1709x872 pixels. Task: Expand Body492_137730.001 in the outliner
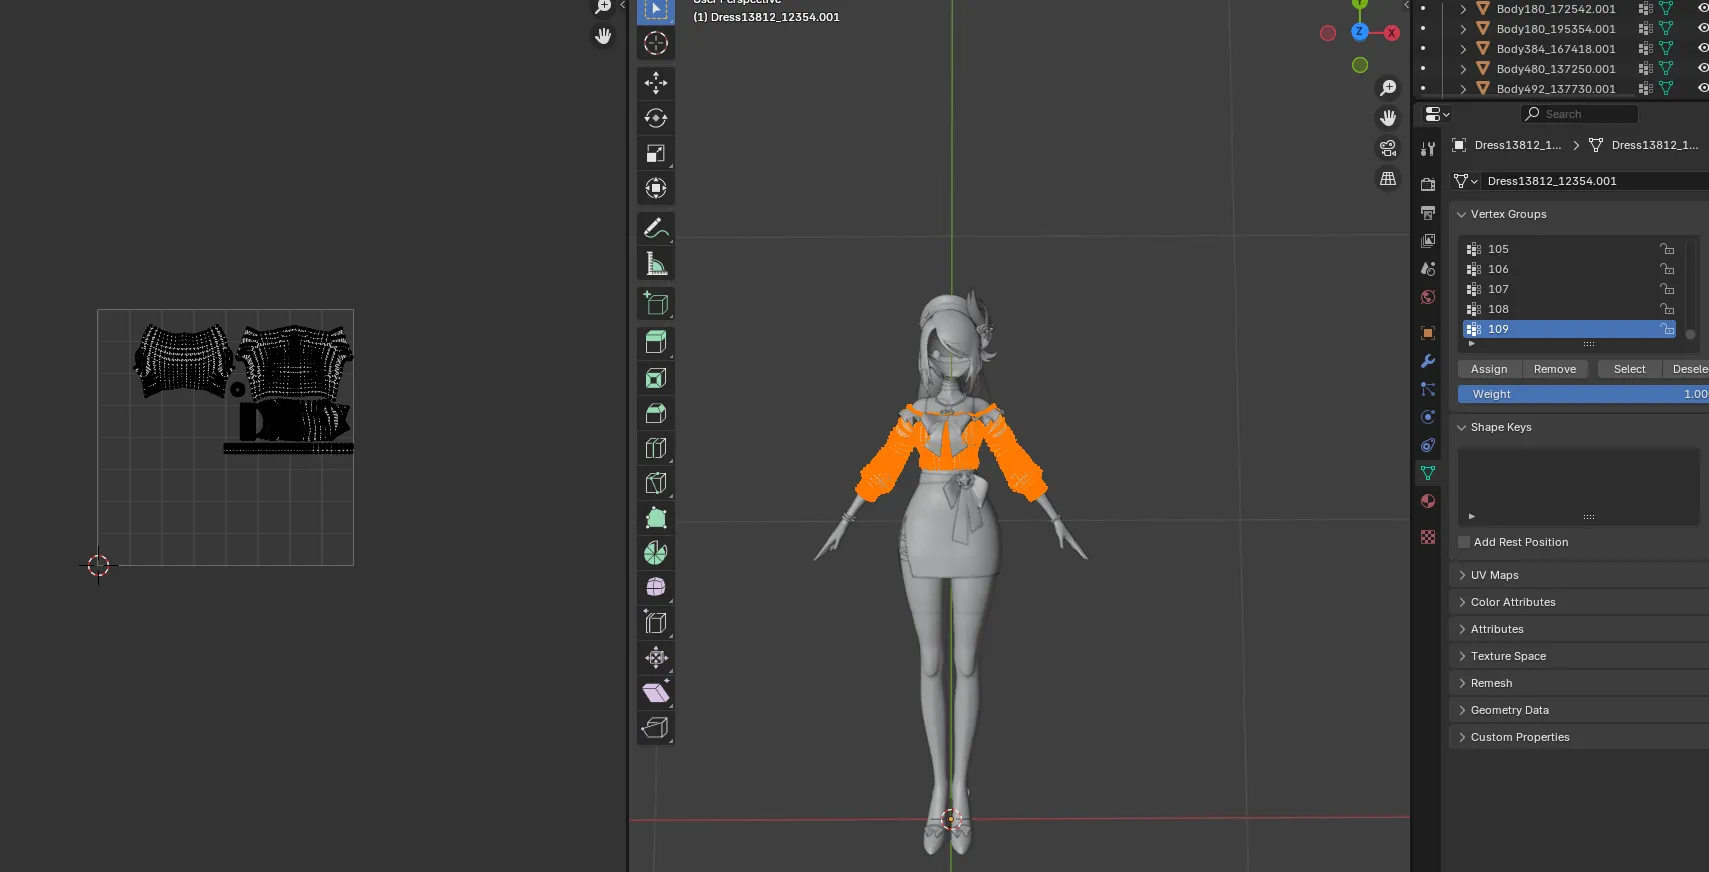point(1463,89)
